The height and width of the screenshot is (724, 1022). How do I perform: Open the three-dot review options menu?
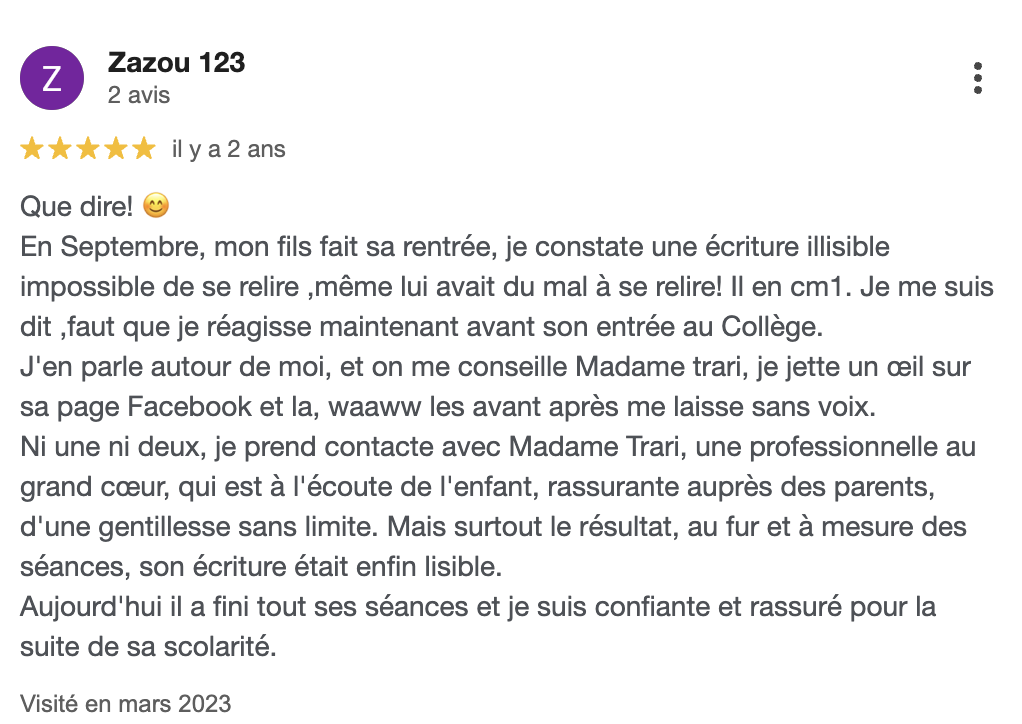pyautogui.click(x=977, y=78)
